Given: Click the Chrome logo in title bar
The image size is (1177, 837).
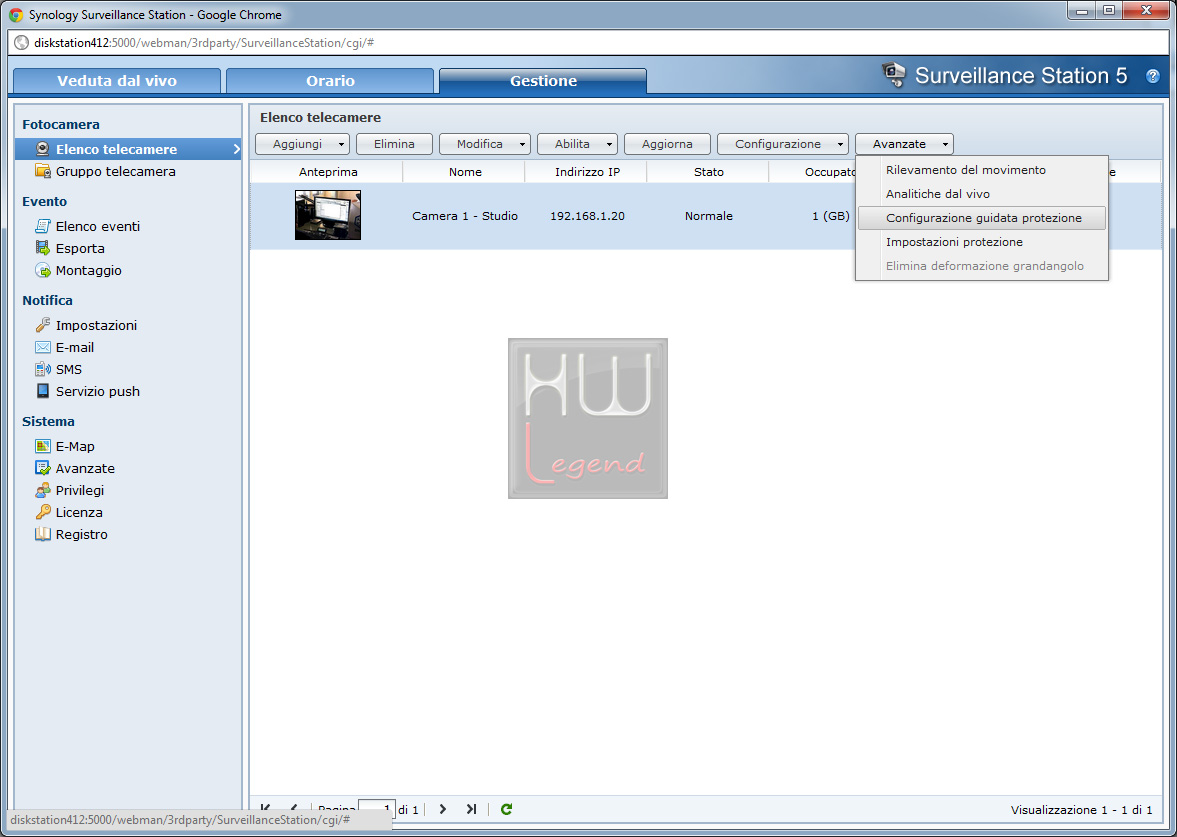Looking at the screenshot, I should tap(16, 14).
